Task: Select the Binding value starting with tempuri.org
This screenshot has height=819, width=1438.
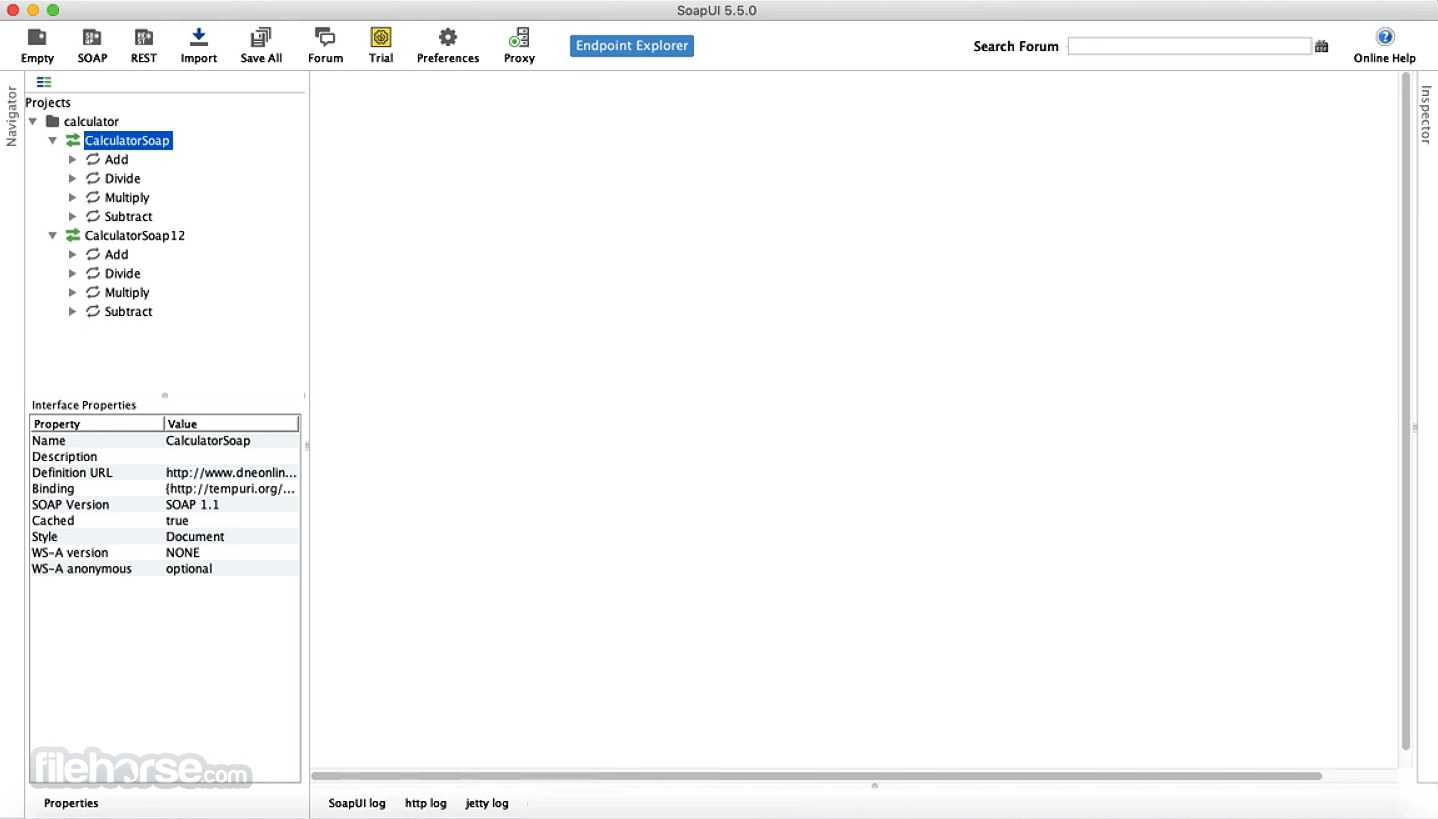Action: point(231,489)
